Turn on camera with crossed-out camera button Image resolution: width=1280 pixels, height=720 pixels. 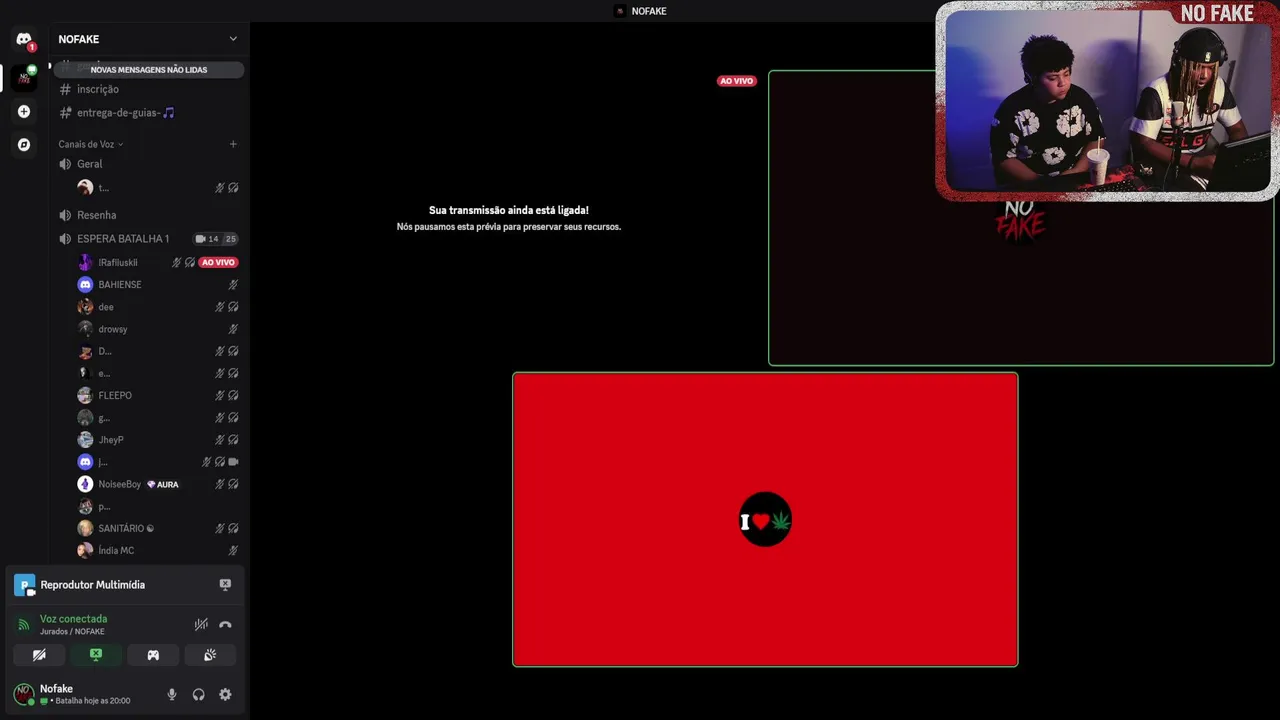tap(39, 655)
